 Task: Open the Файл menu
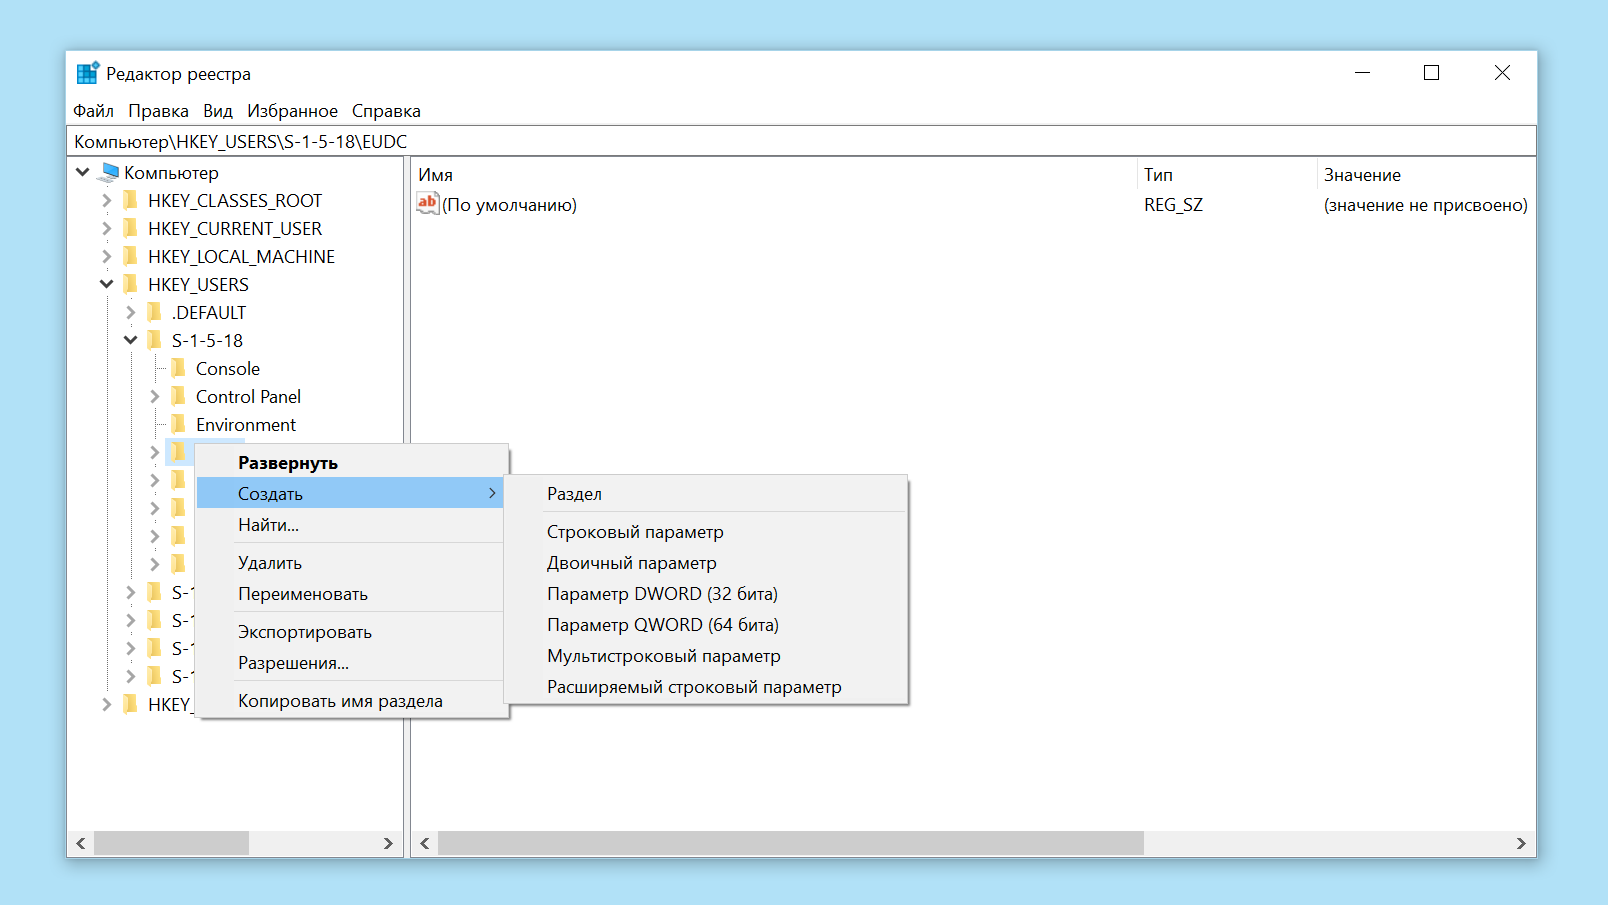(x=93, y=111)
